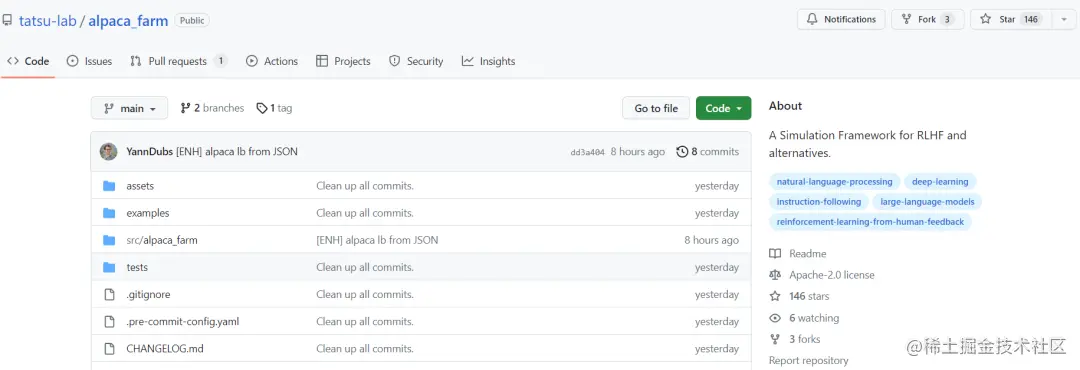Click the tag icon beside 1 tag
Image resolution: width=1080 pixels, height=370 pixels.
click(x=262, y=108)
